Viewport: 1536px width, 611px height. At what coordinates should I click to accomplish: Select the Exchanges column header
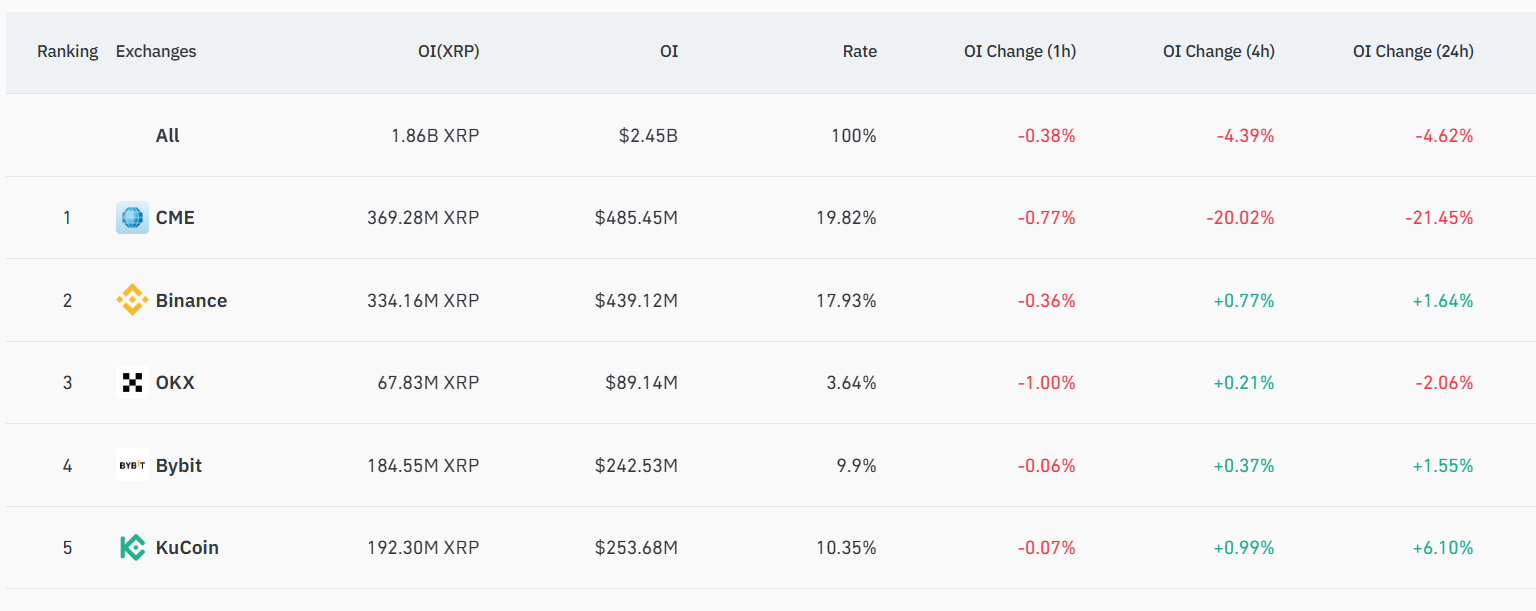point(156,51)
